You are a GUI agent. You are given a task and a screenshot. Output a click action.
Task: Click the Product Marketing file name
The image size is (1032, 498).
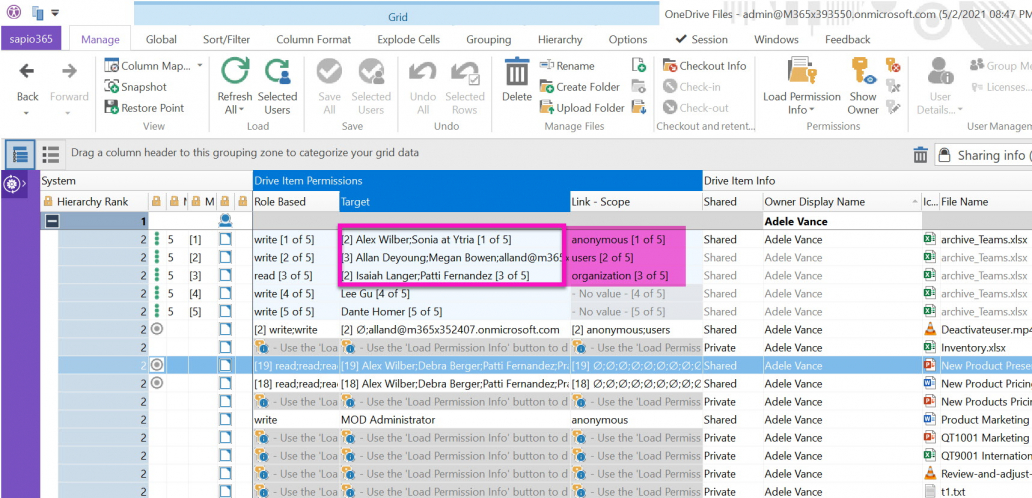(x=985, y=420)
